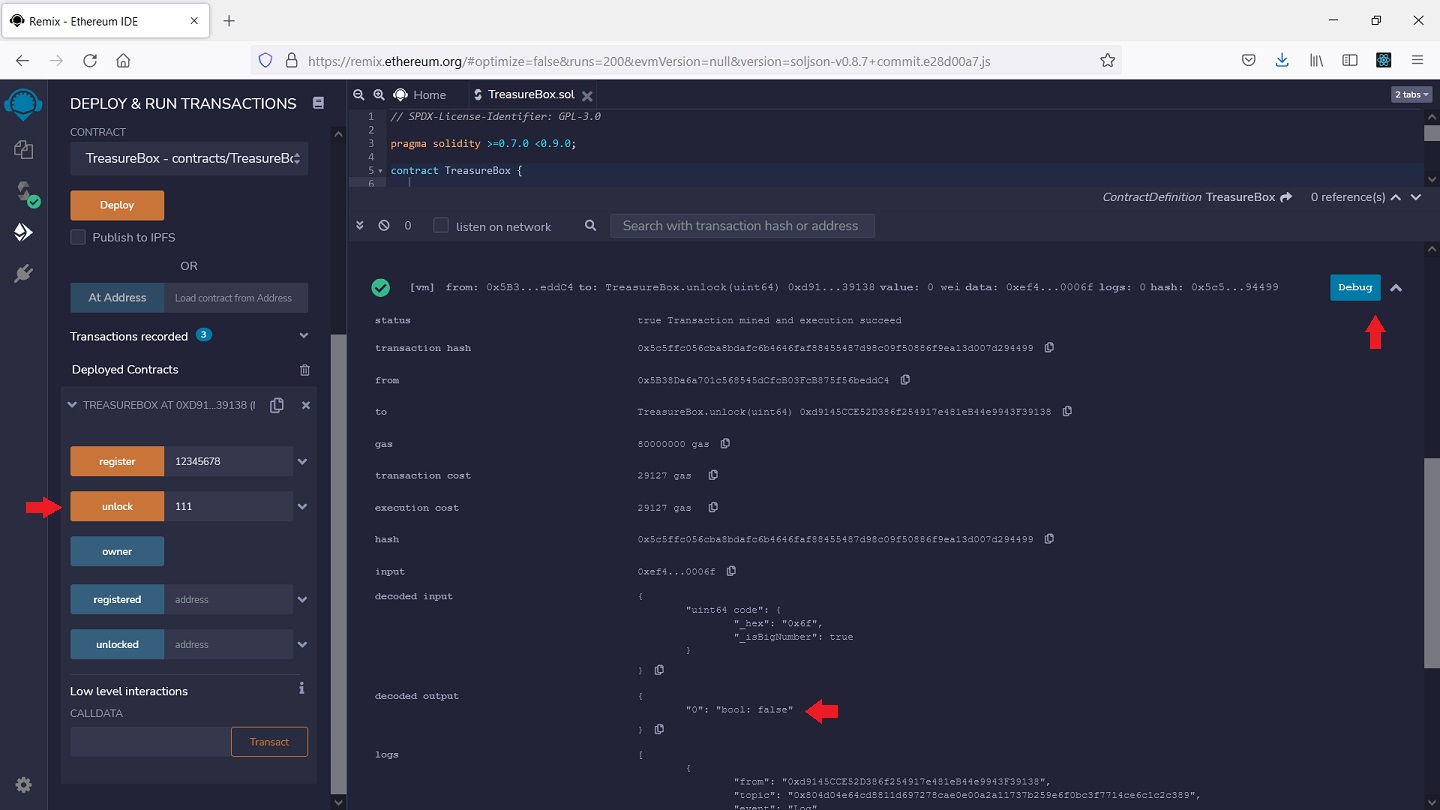Viewport: 1440px width, 810px height.
Task: Open Remix settings gear icon
Action: (x=23, y=785)
